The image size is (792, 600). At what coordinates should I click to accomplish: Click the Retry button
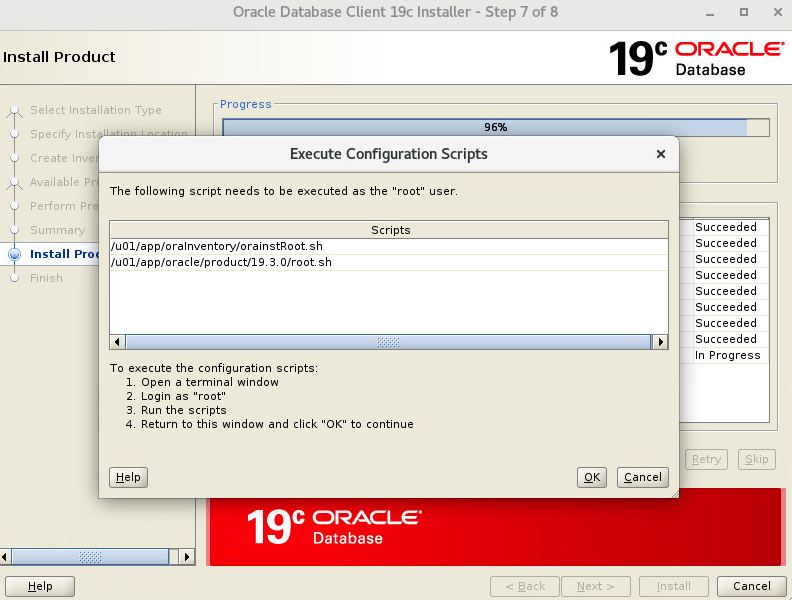click(706, 459)
